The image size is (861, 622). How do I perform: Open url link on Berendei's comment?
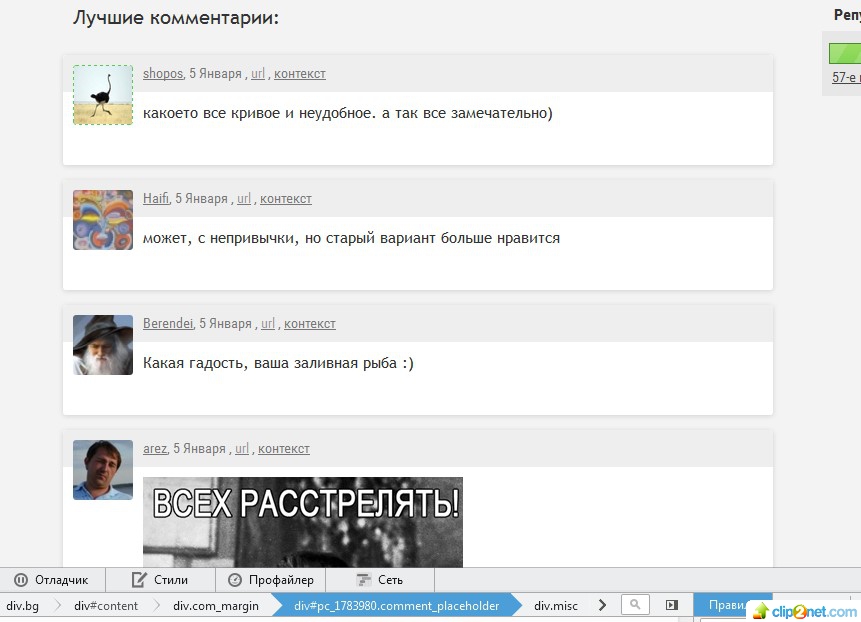(268, 324)
